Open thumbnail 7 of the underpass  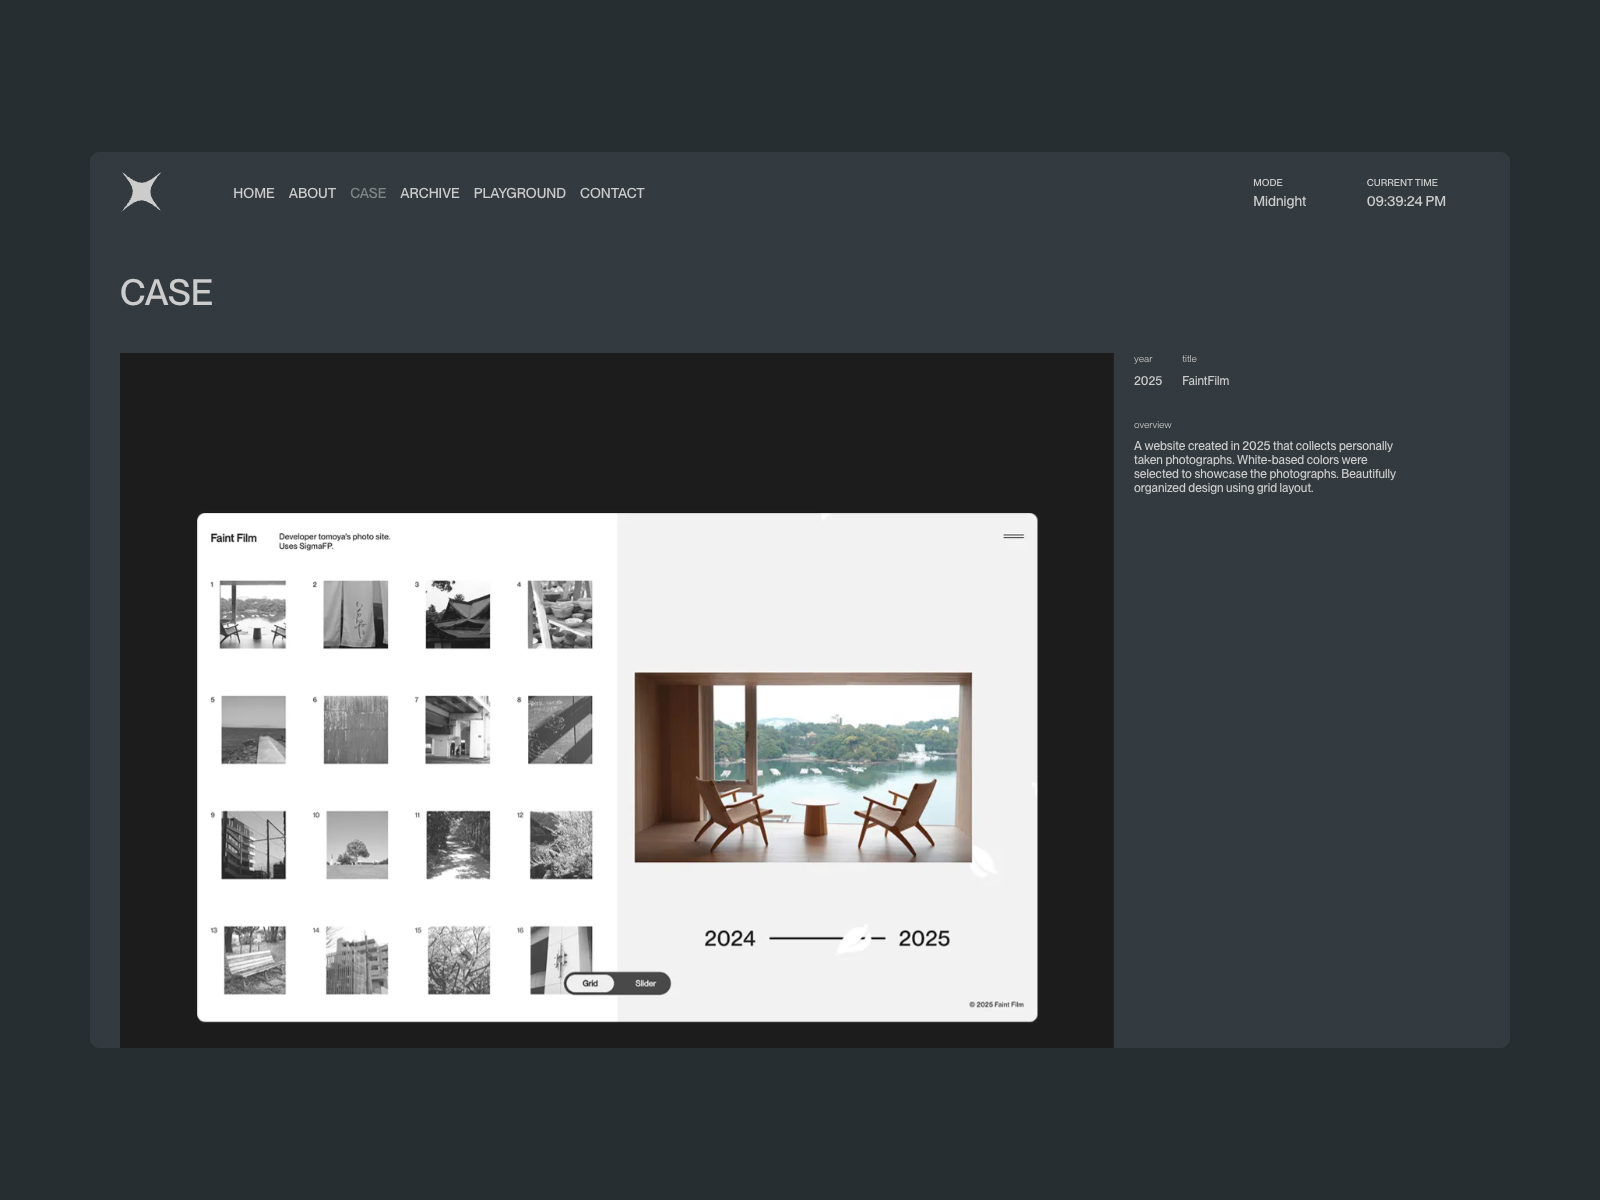pyautogui.click(x=458, y=730)
